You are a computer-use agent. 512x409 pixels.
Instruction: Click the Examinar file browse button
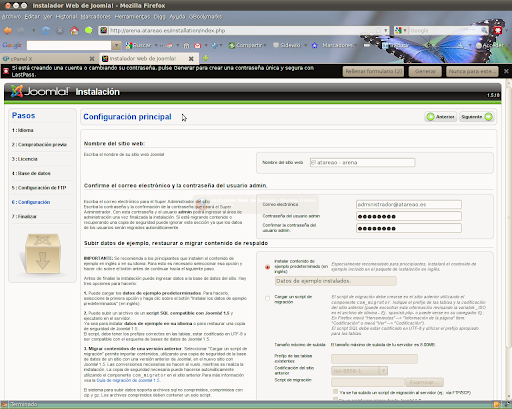pos(425,382)
